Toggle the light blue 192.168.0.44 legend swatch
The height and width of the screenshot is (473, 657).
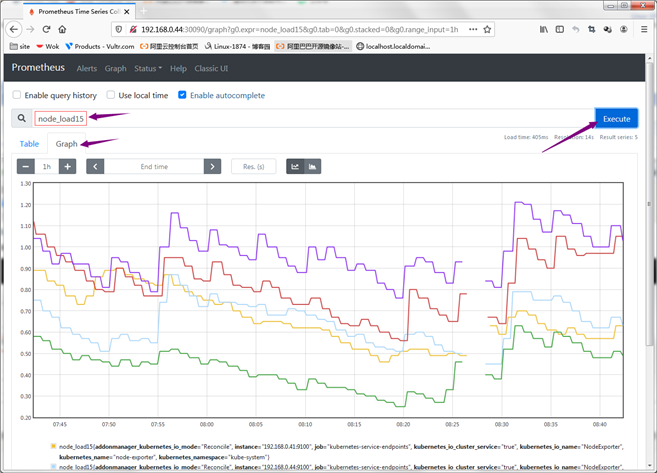coord(53,466)
